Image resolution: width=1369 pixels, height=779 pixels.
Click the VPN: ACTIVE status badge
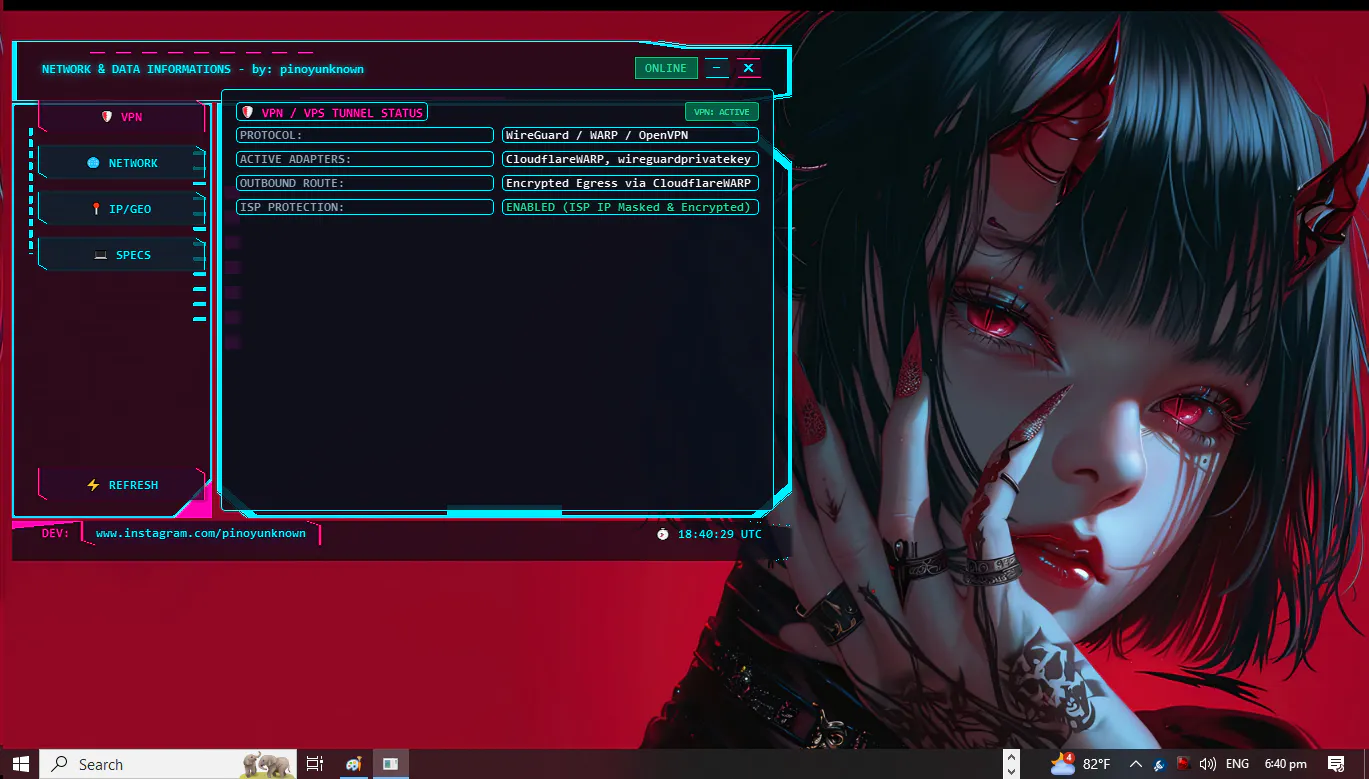click(721, 112)
